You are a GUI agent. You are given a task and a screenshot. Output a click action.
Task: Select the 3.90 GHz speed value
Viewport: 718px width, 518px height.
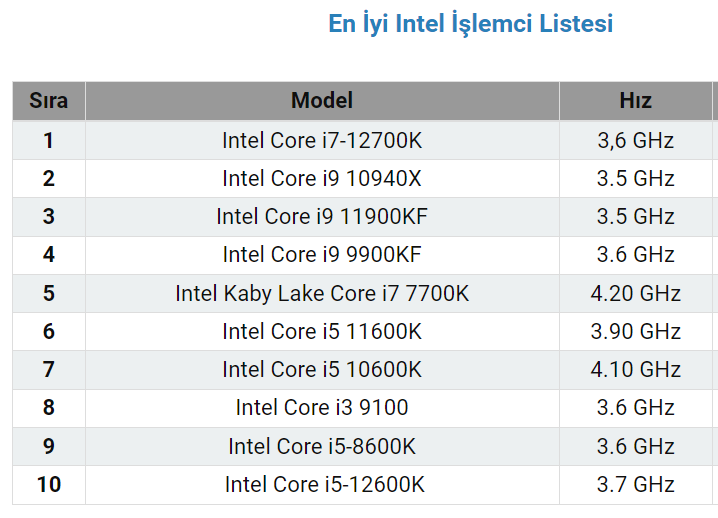point(636,332)
